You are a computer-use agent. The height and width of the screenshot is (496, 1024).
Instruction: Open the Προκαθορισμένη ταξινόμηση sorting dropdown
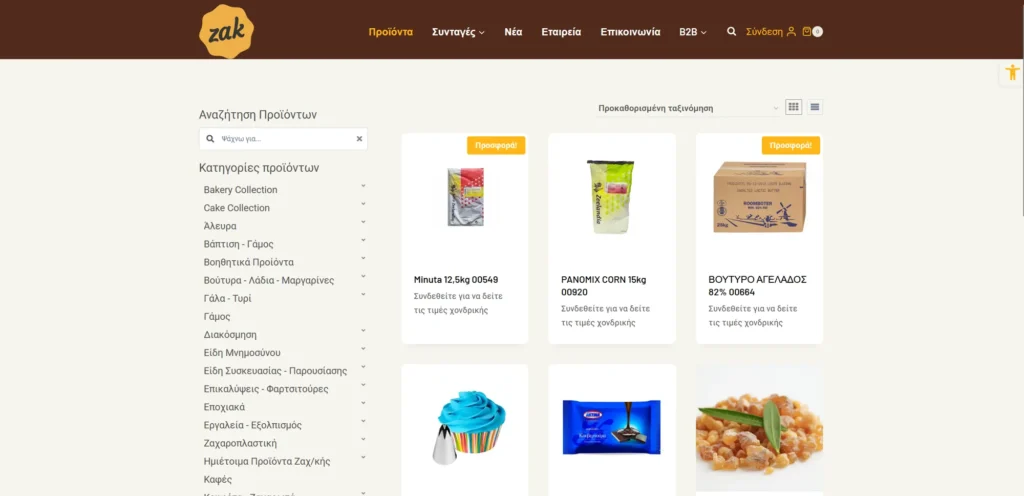coord(688,108)
